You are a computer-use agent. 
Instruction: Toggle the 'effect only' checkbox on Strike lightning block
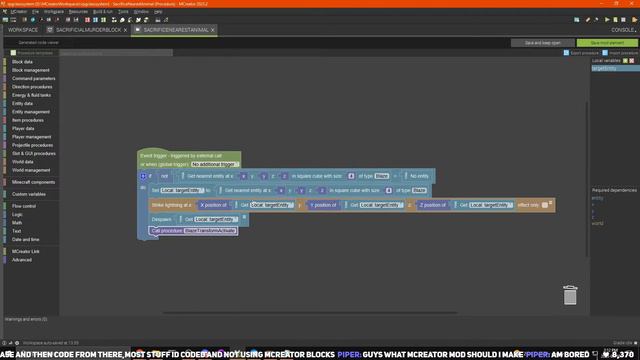coord(544,205)
